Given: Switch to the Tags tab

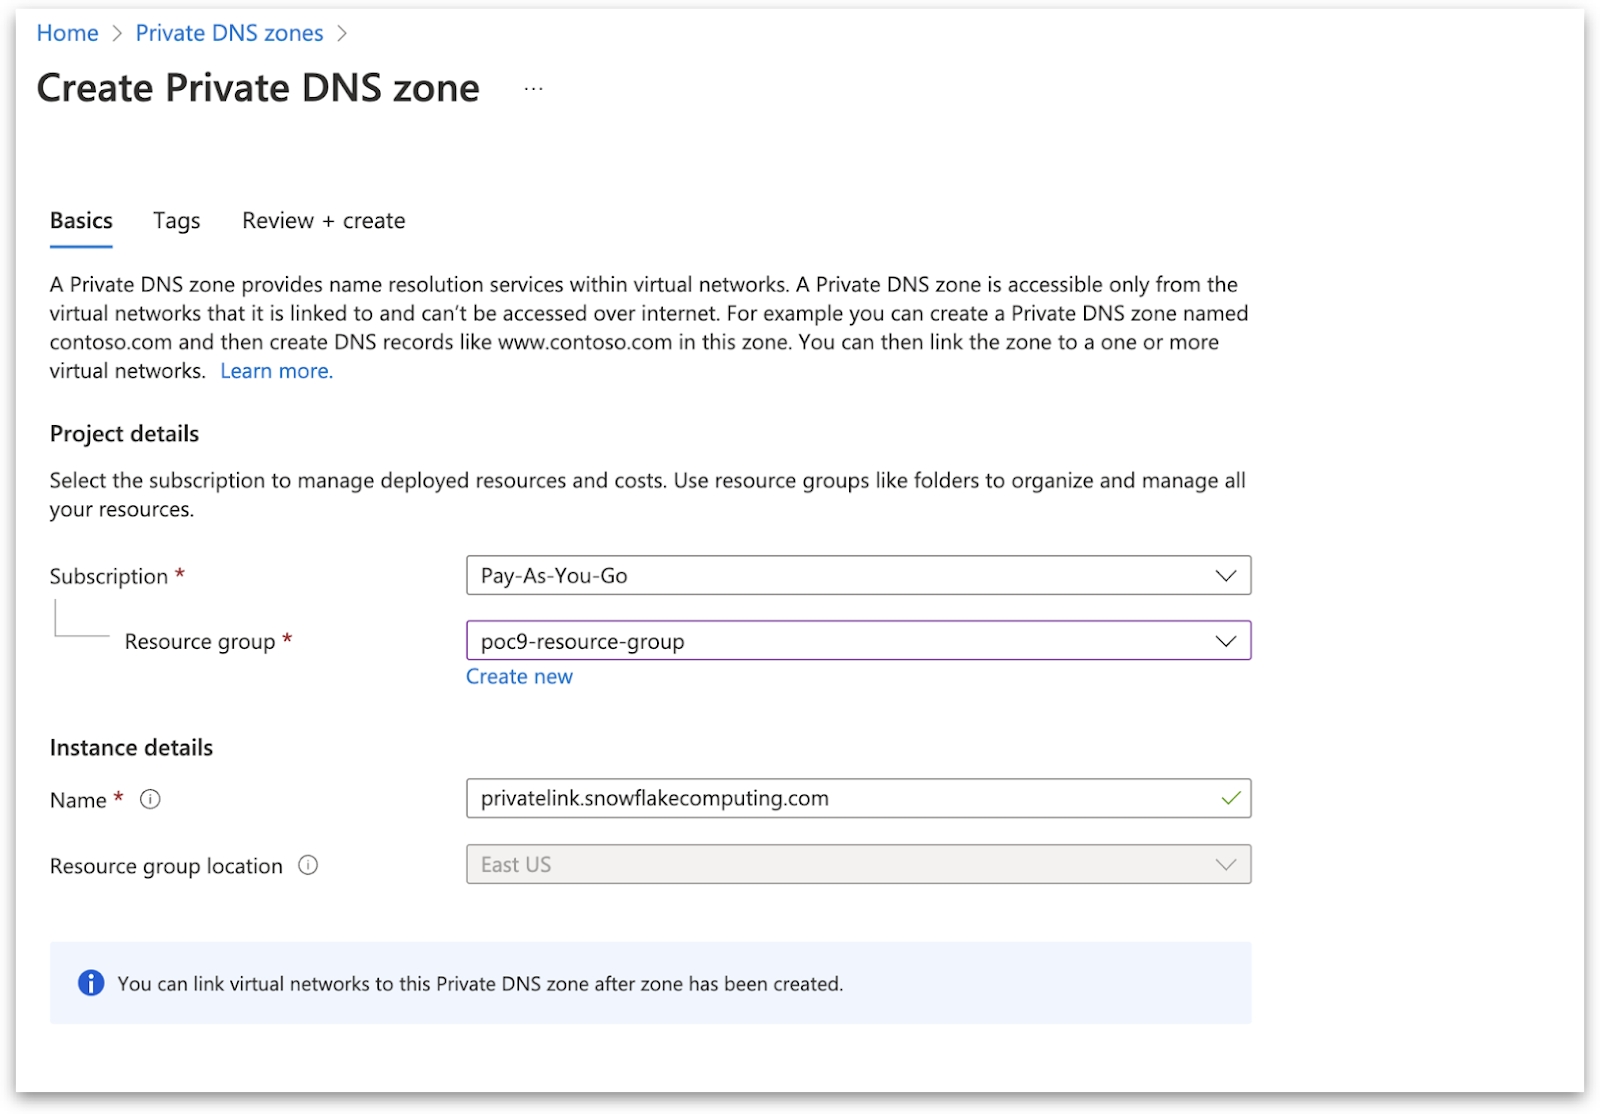Looking at the screenshot, I should [176, 221].
